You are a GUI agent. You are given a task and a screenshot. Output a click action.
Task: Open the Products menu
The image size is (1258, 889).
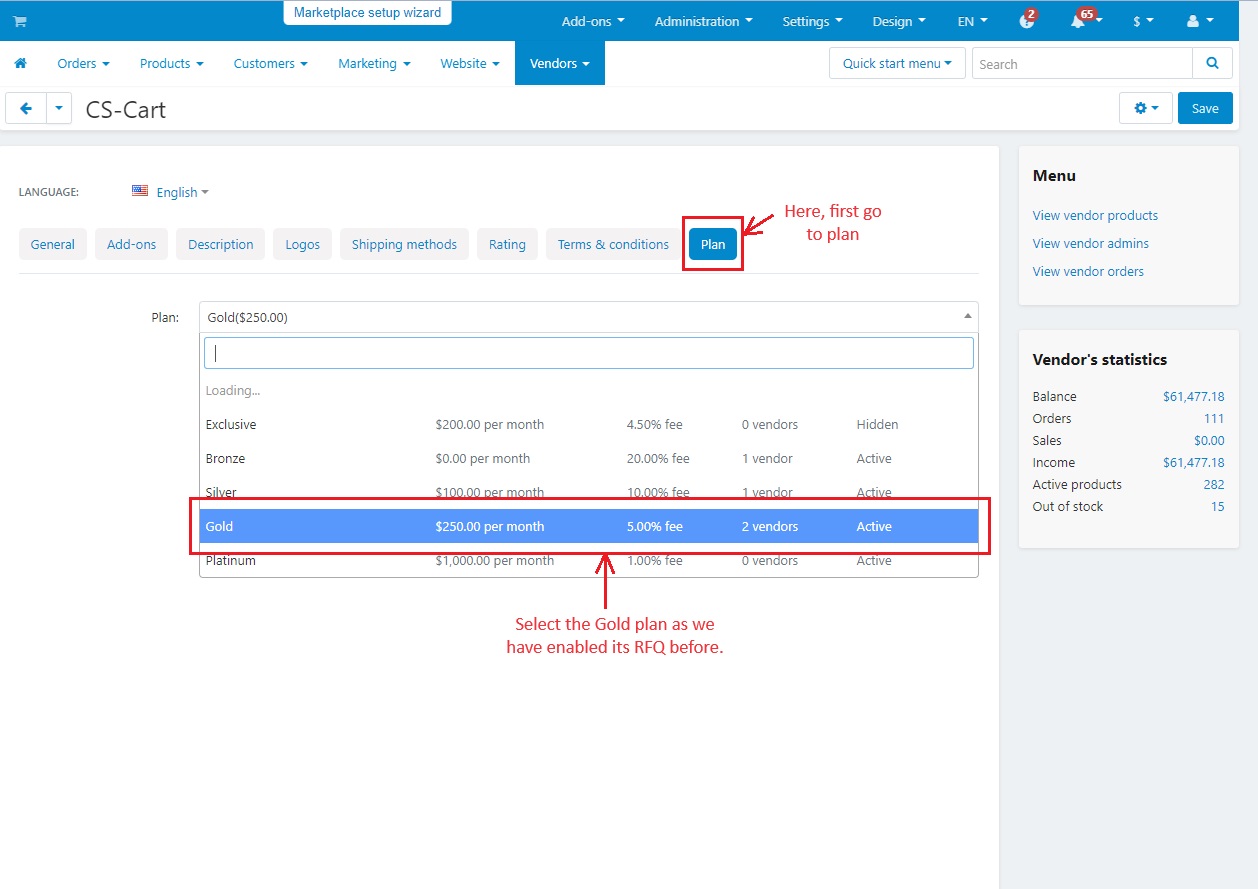pos(171,63)
